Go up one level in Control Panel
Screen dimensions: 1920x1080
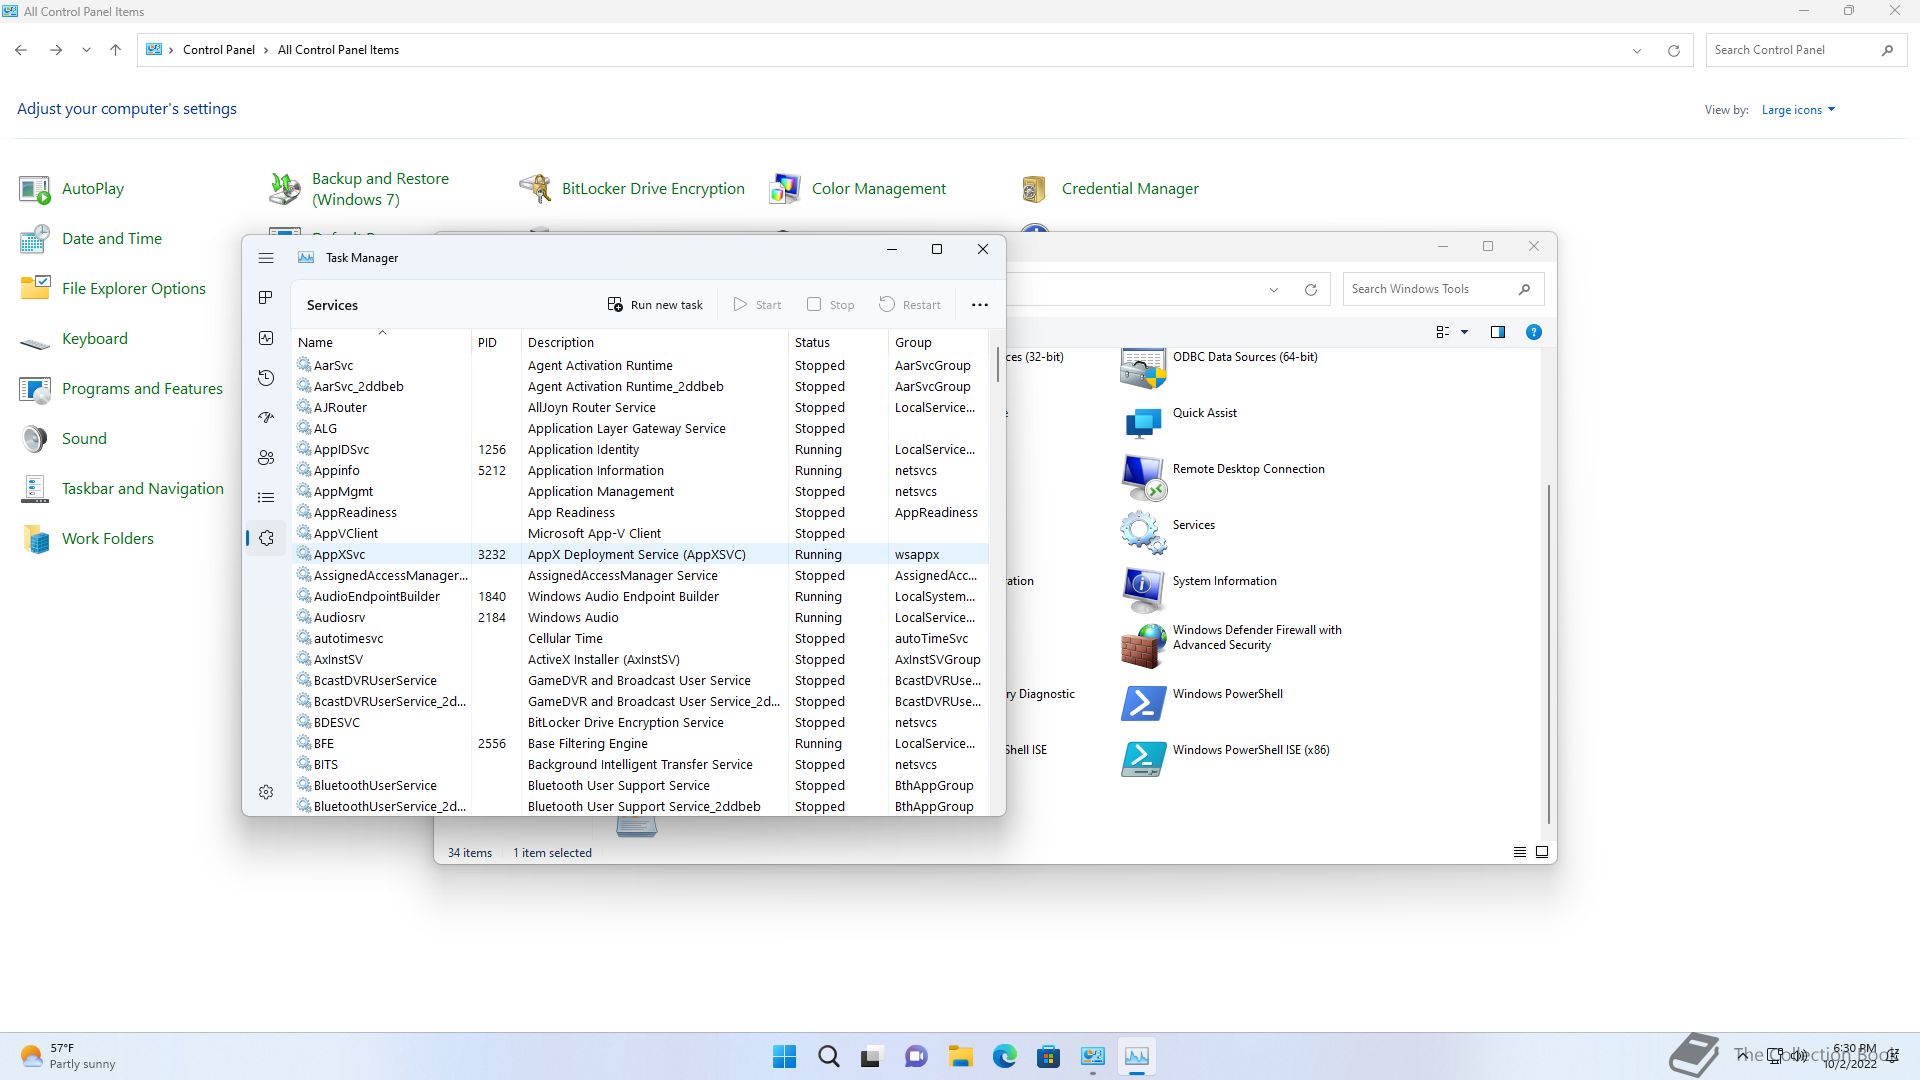(116, 50)
